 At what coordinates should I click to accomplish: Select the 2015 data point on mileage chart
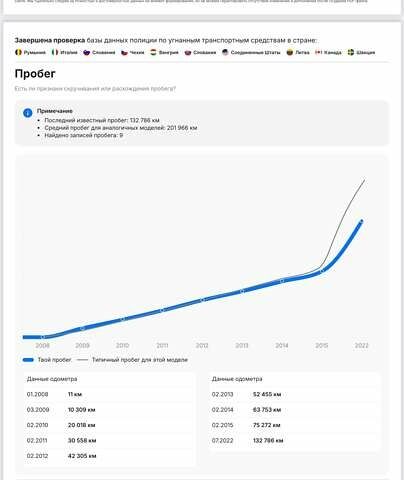(x=322, y=271)
